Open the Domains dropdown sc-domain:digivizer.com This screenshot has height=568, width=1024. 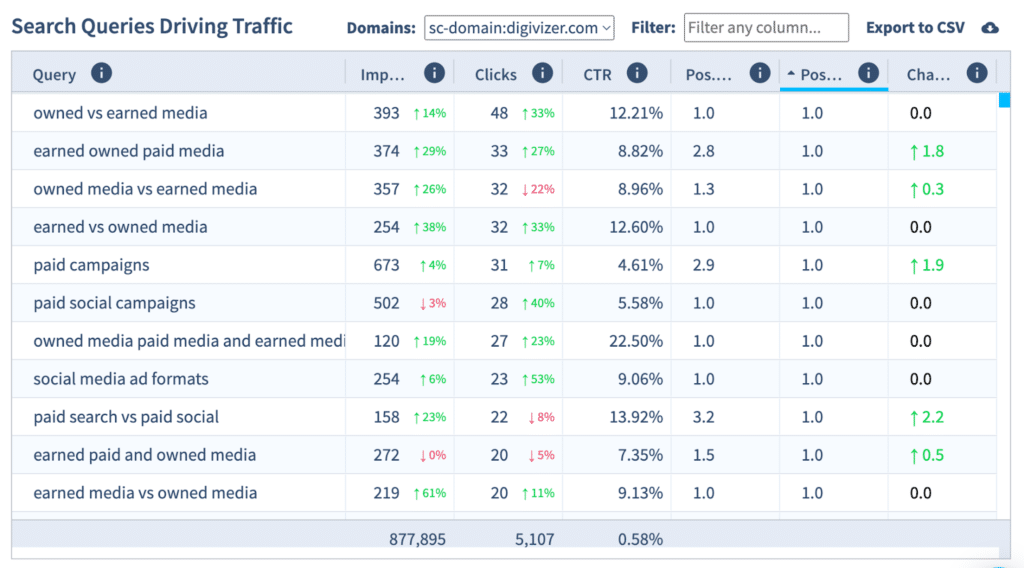[519, 28]
